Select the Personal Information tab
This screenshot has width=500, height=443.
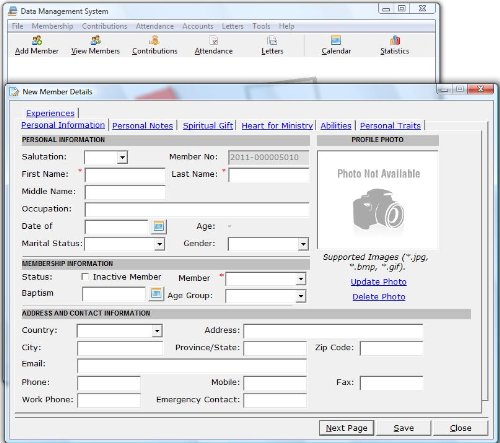coord(63,125)
